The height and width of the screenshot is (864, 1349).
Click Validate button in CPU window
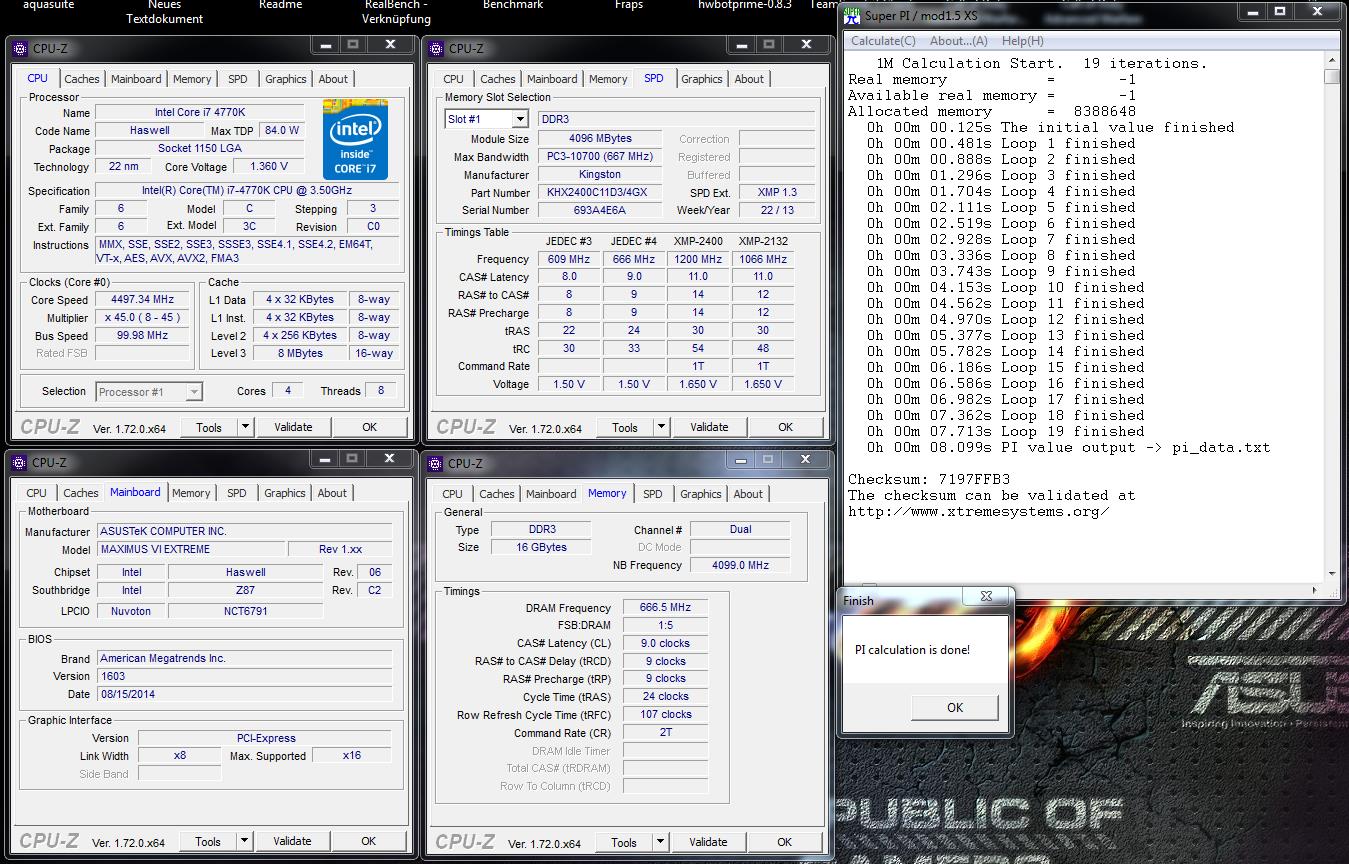click(293, 427)
